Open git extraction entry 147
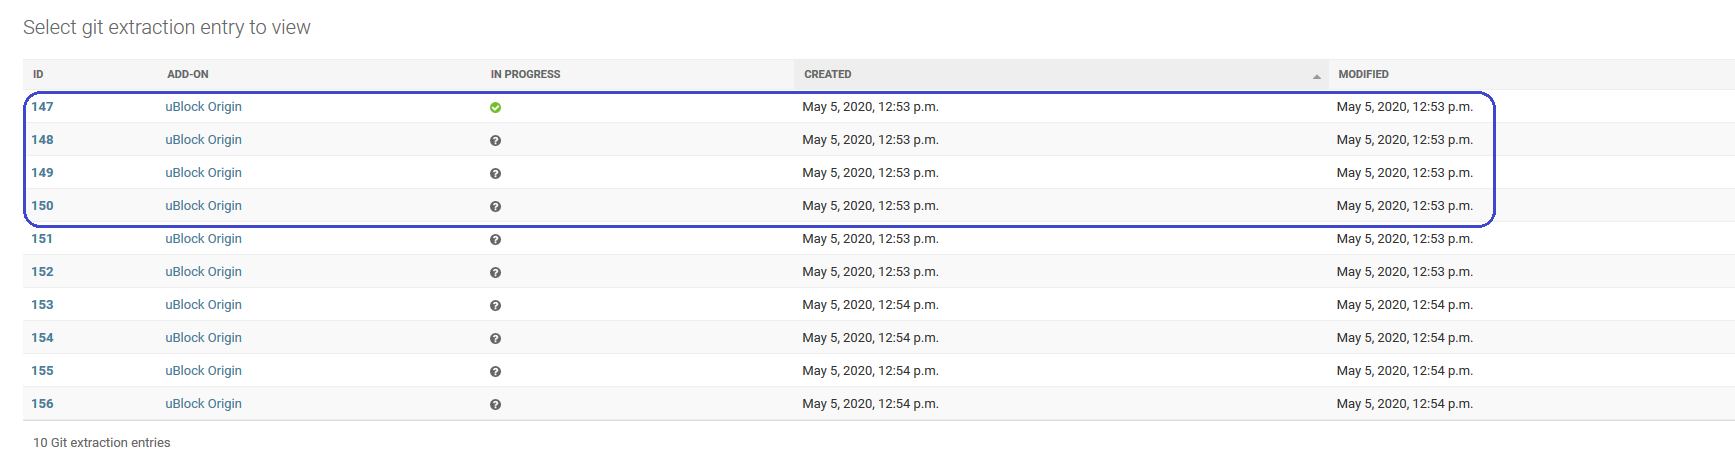1735x459 pixels. point(42,107)
